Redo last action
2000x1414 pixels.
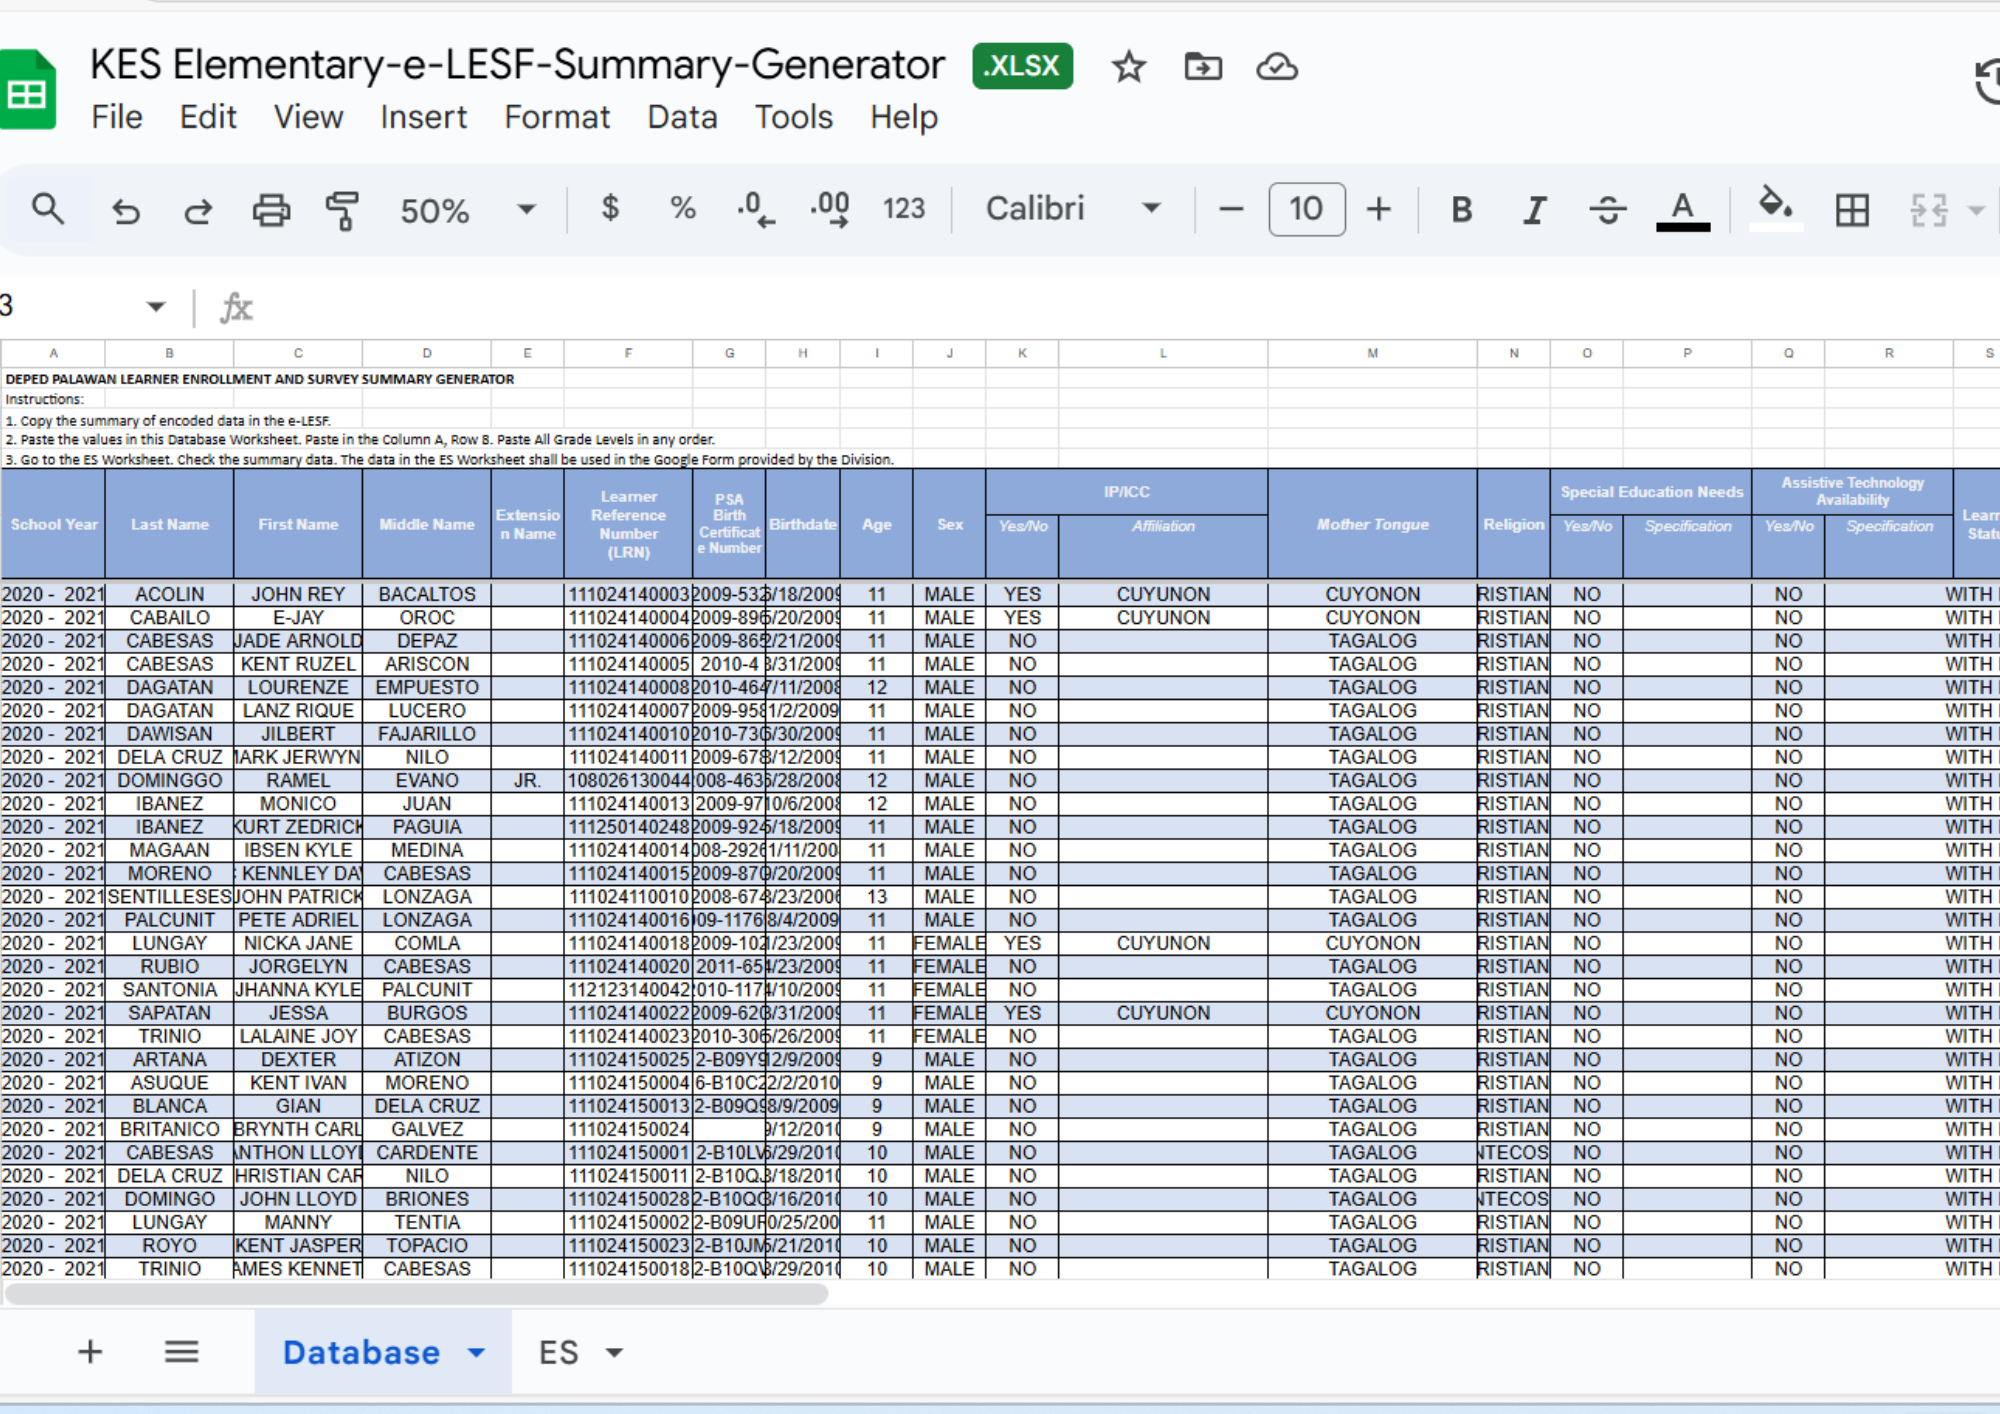click(198, 210)
